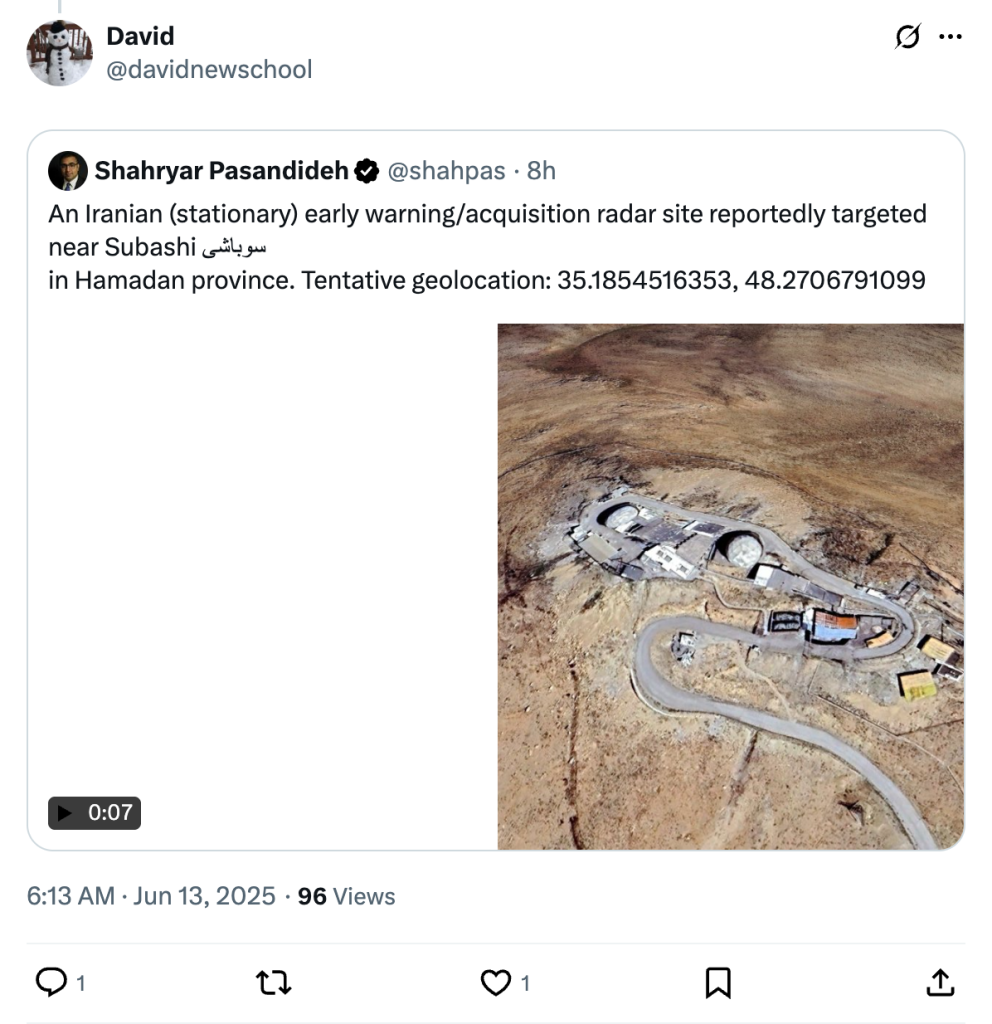Screen dimensions: 992x1024
Task: Click the reply speech bubble icon
Action: point(51,983)
